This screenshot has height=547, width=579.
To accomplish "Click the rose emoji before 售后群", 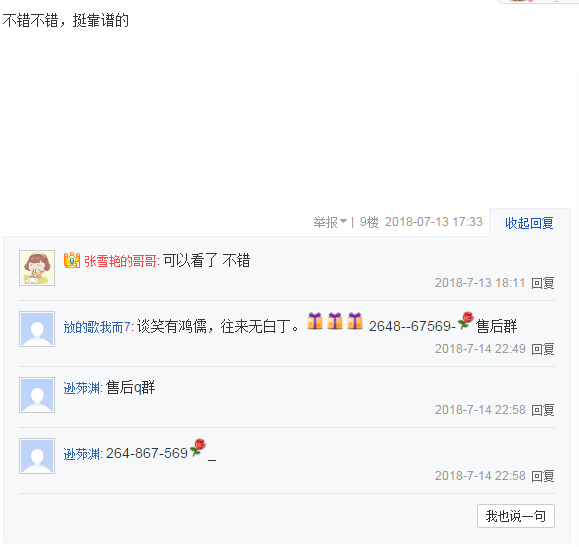I will 466,320.
